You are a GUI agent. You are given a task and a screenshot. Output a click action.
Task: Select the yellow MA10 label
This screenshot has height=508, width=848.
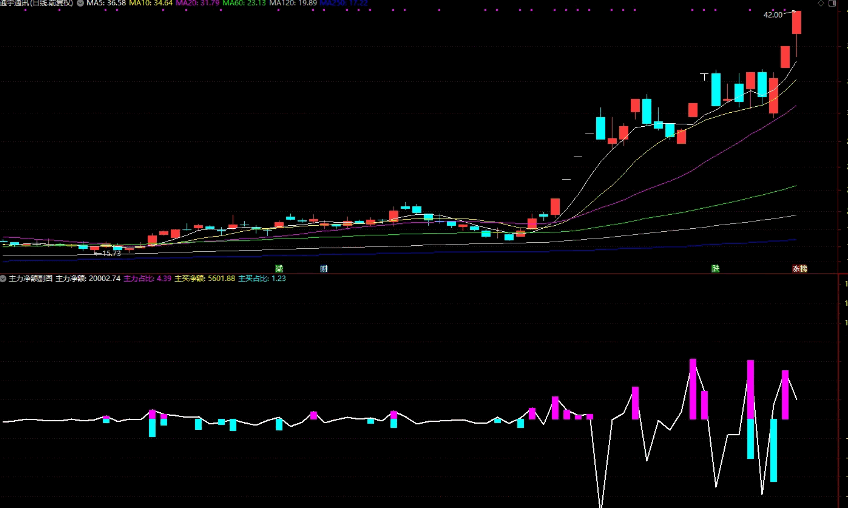(151, 3)
